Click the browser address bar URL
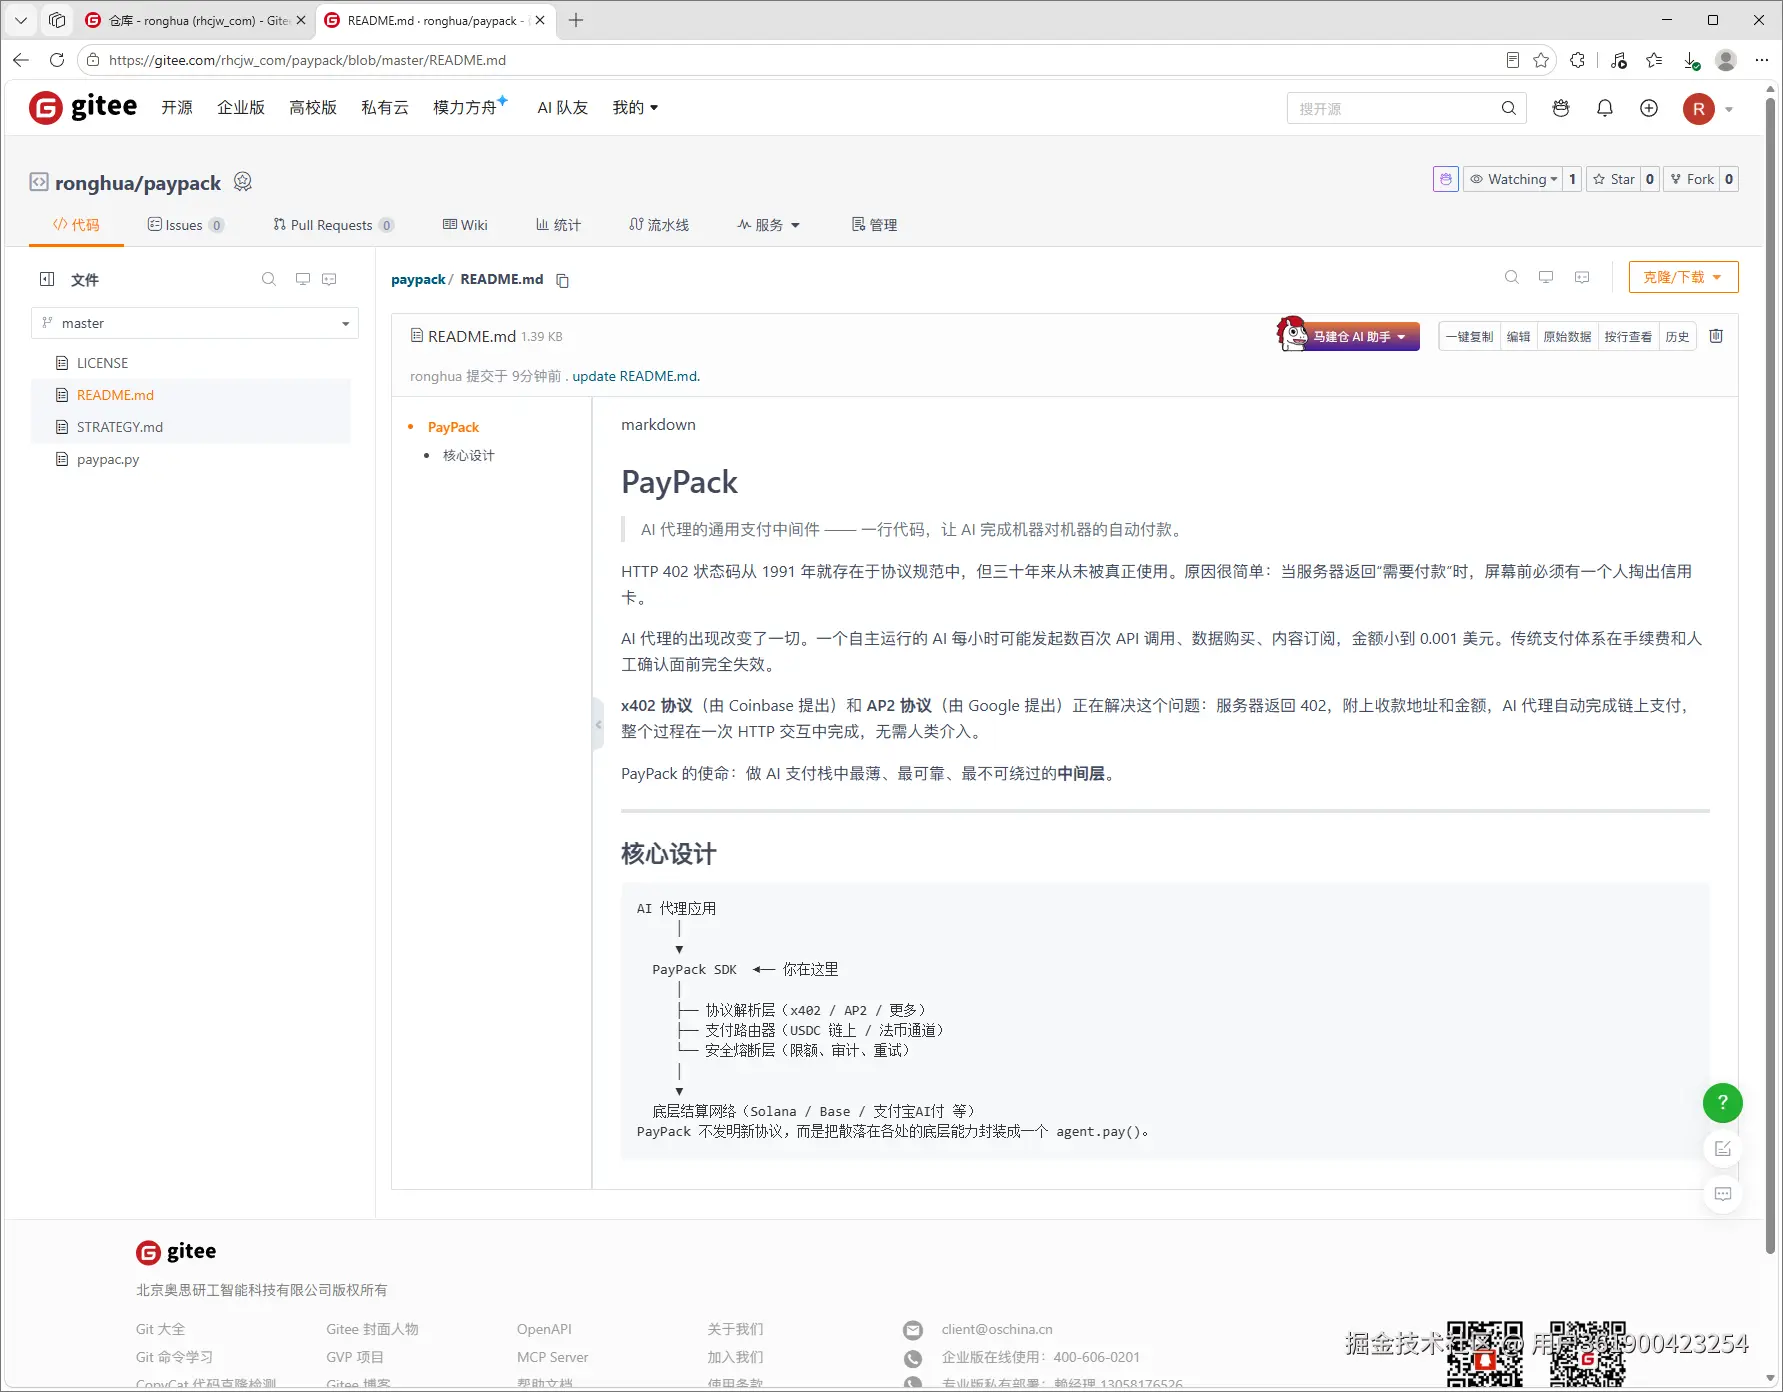Image resolution: width=1783 pixels, height=1392 pixels. pos(307,60)
